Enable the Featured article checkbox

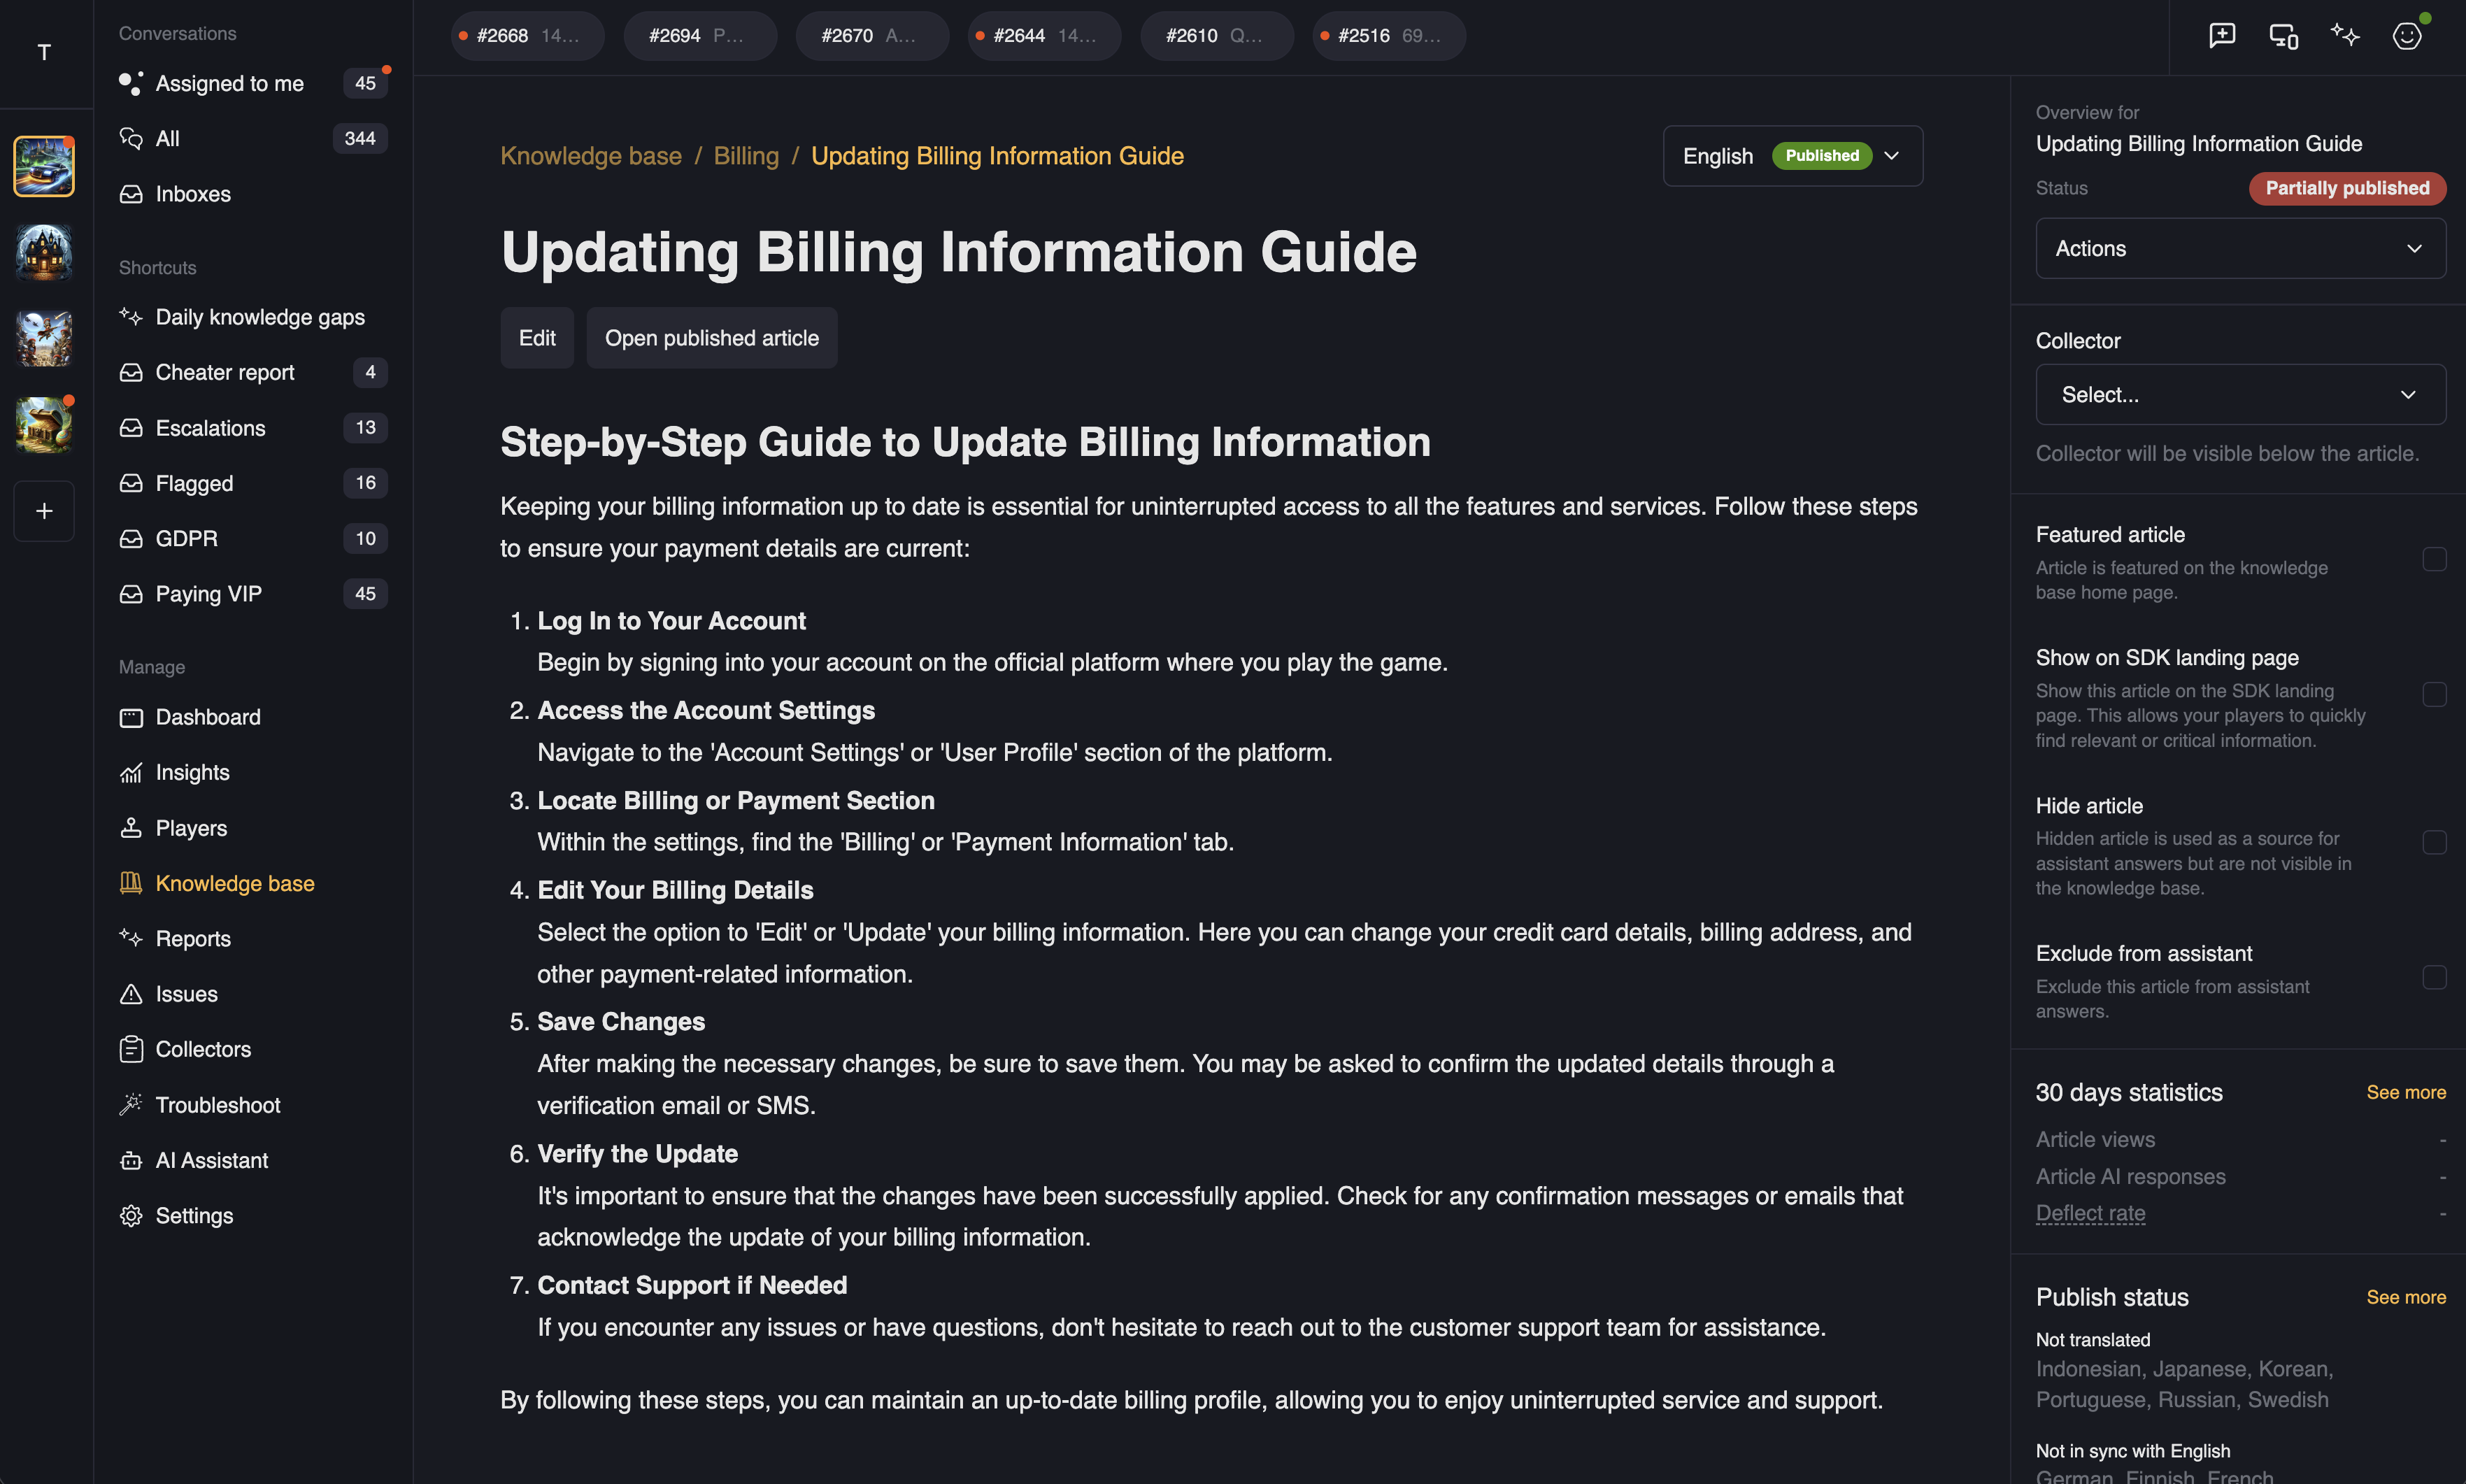click(2434, 559)
